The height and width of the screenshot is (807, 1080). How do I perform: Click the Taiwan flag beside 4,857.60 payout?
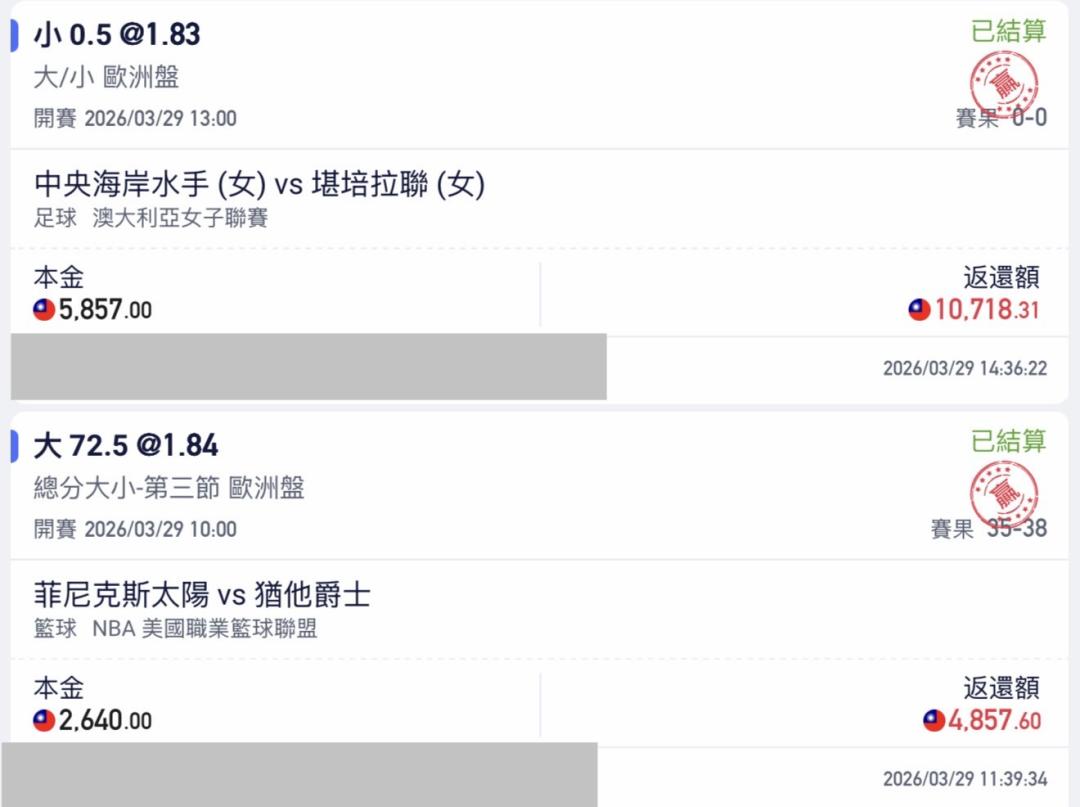click(934, 720)
